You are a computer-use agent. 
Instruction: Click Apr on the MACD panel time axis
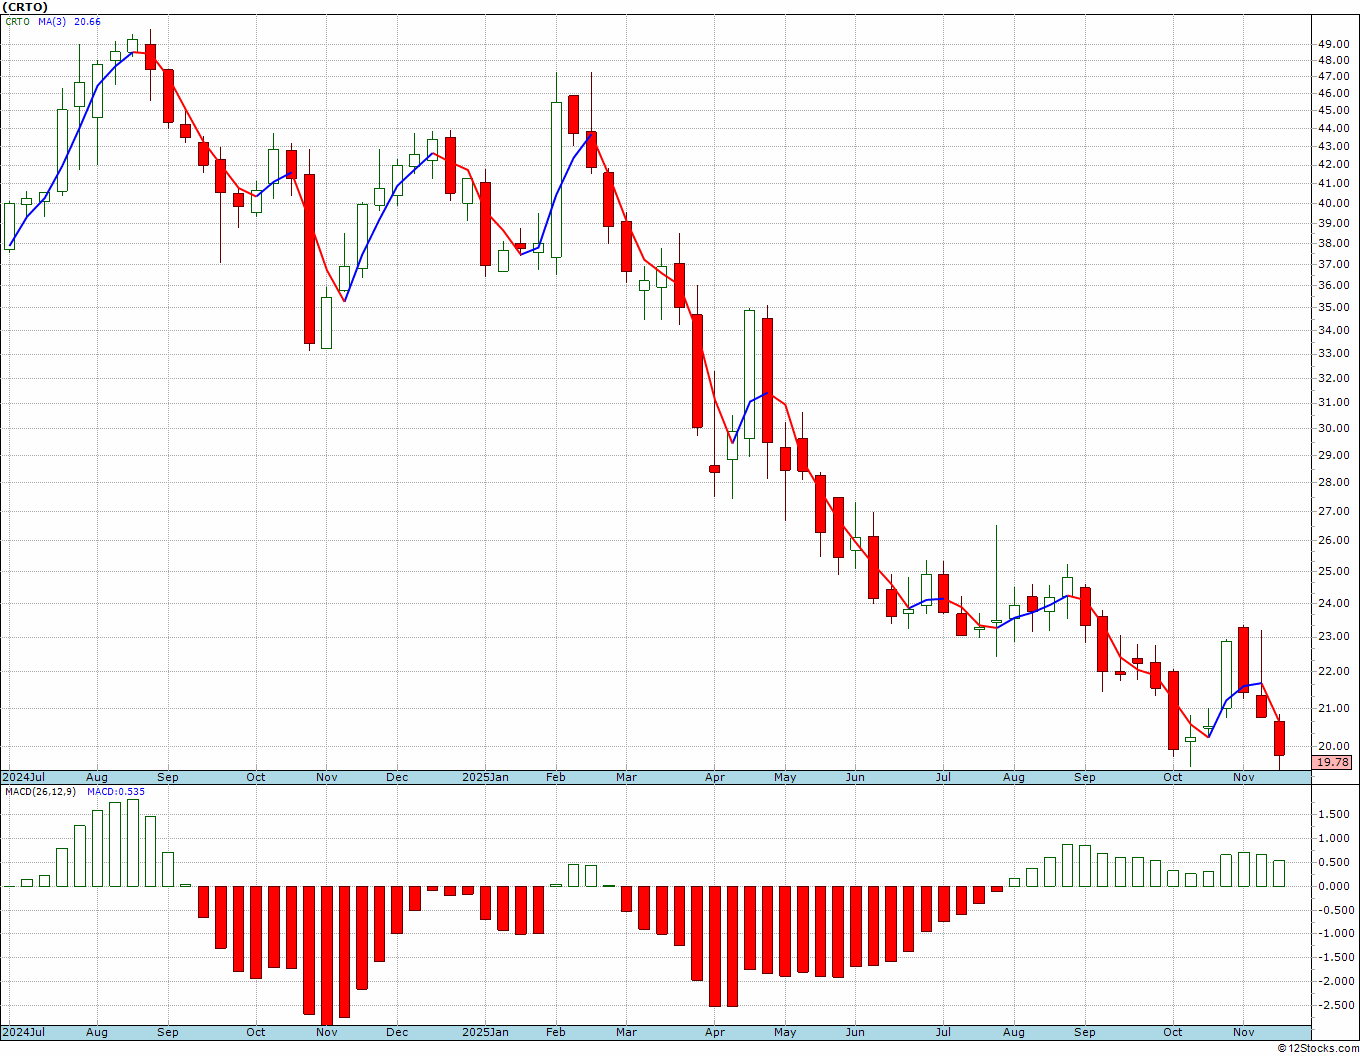pos(715,1032)
